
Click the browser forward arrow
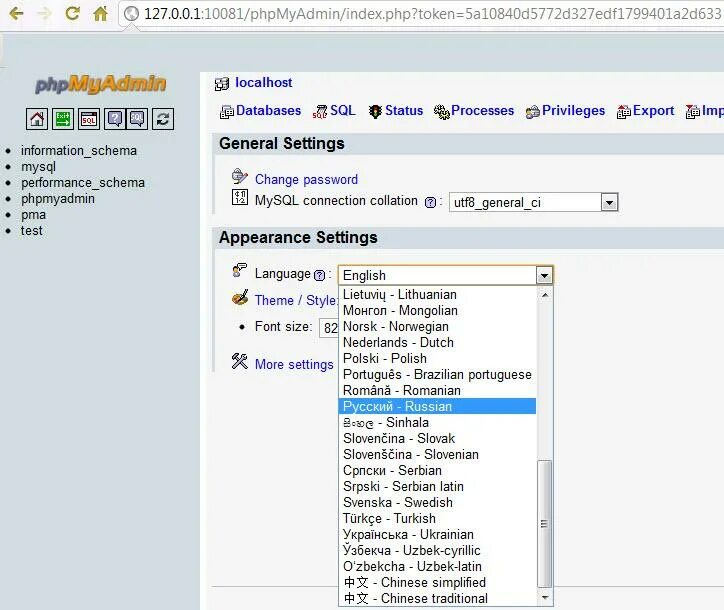point(44,13)
